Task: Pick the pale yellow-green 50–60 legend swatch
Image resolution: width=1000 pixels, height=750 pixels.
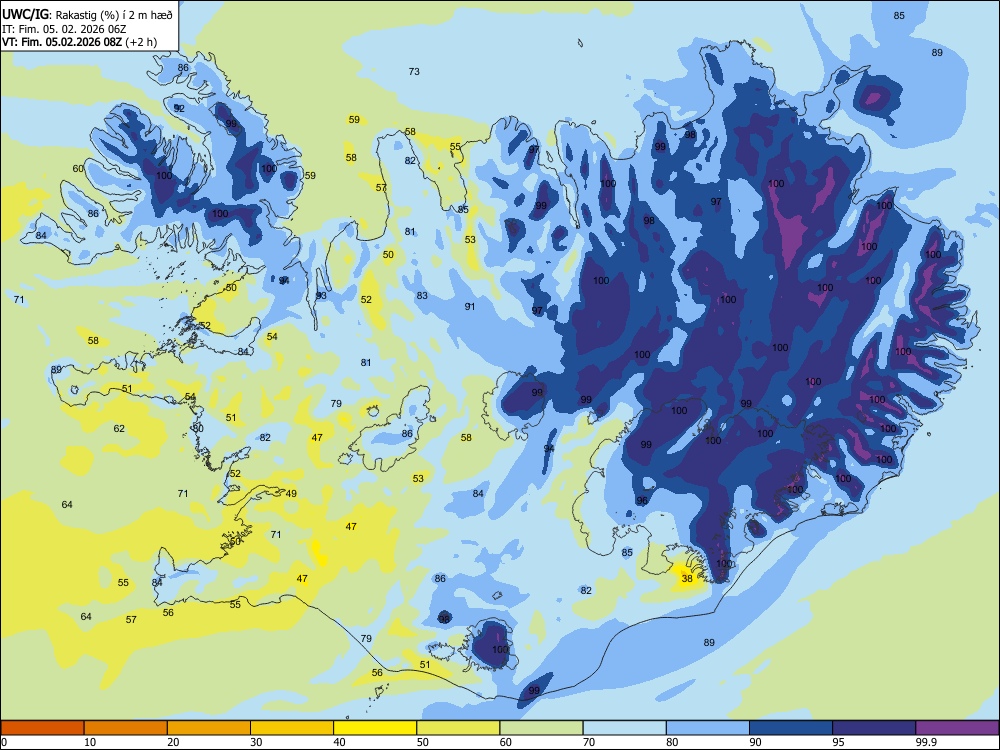Action: (458, 728)
